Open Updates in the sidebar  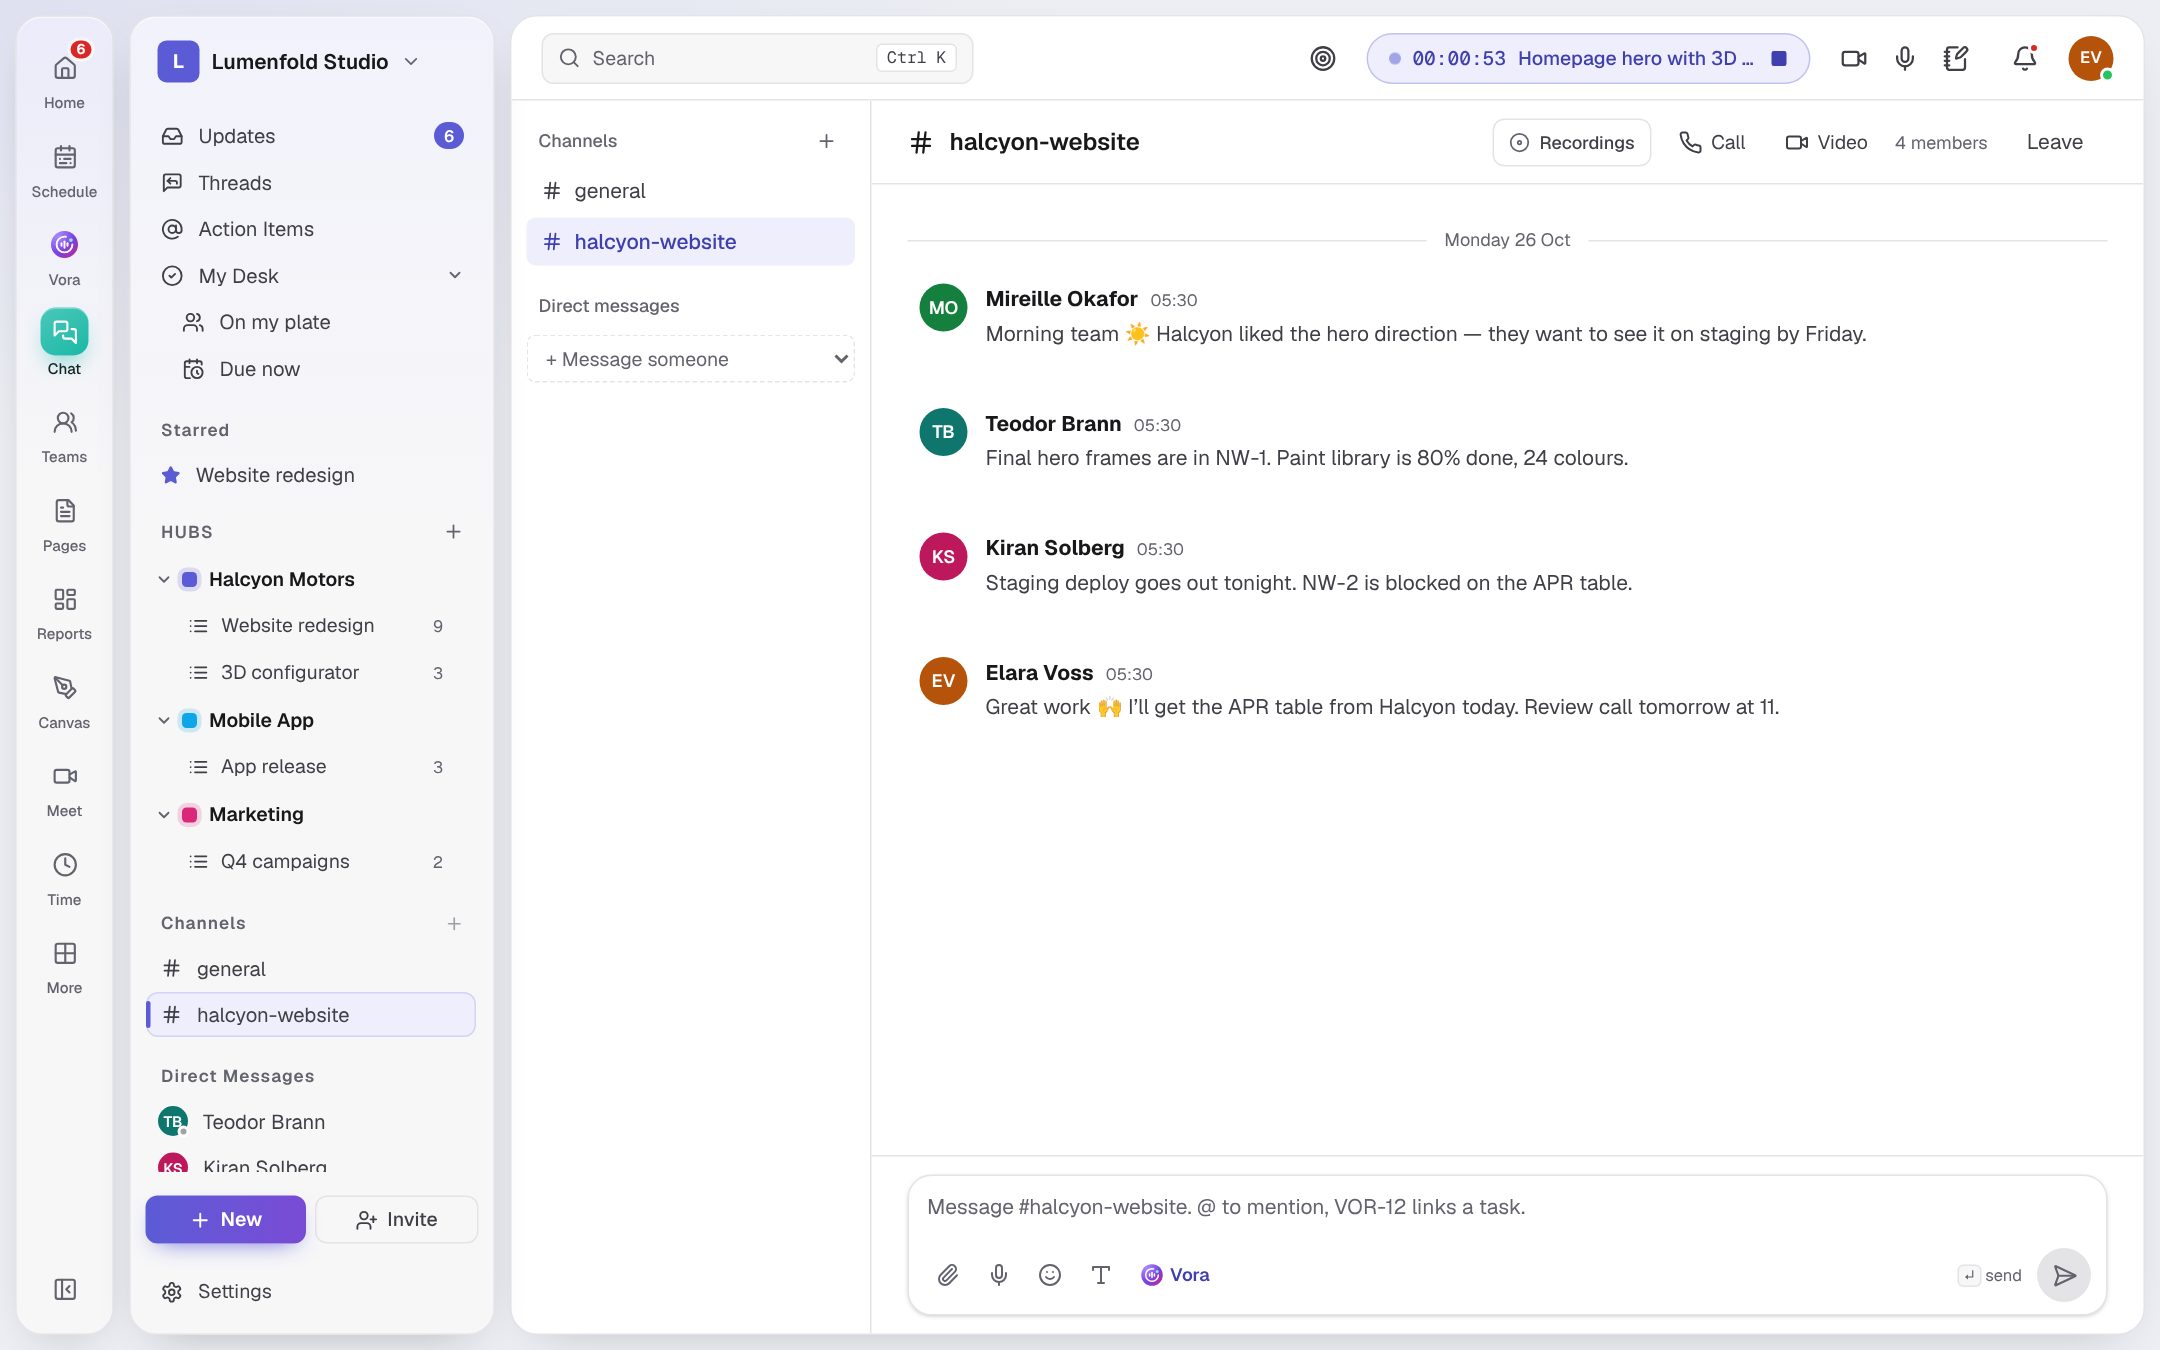(311, 136)
